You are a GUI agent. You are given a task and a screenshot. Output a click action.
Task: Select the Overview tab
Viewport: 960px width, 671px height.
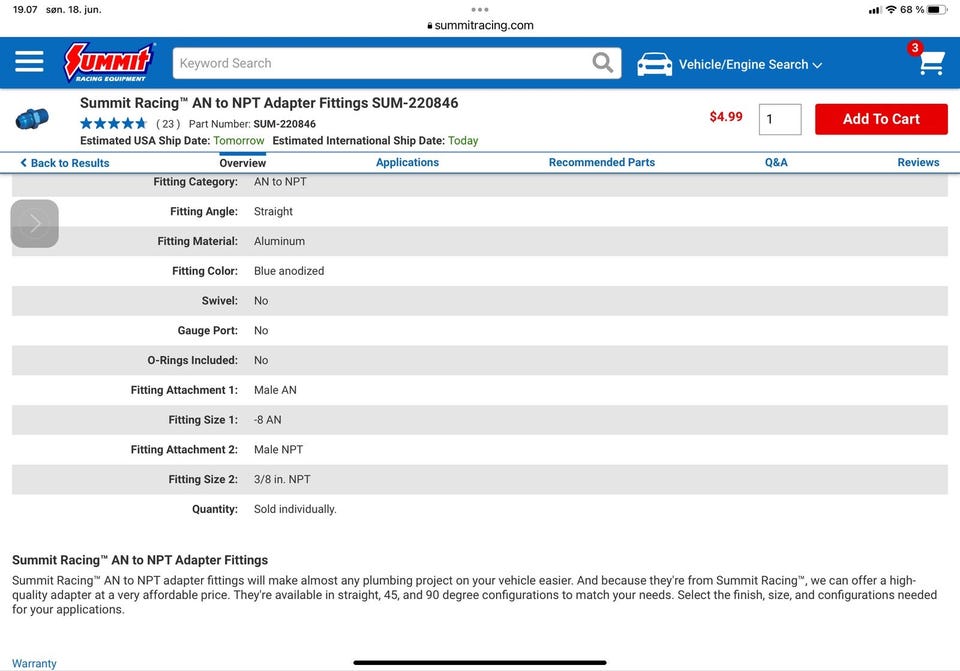(x=242, y=163)
